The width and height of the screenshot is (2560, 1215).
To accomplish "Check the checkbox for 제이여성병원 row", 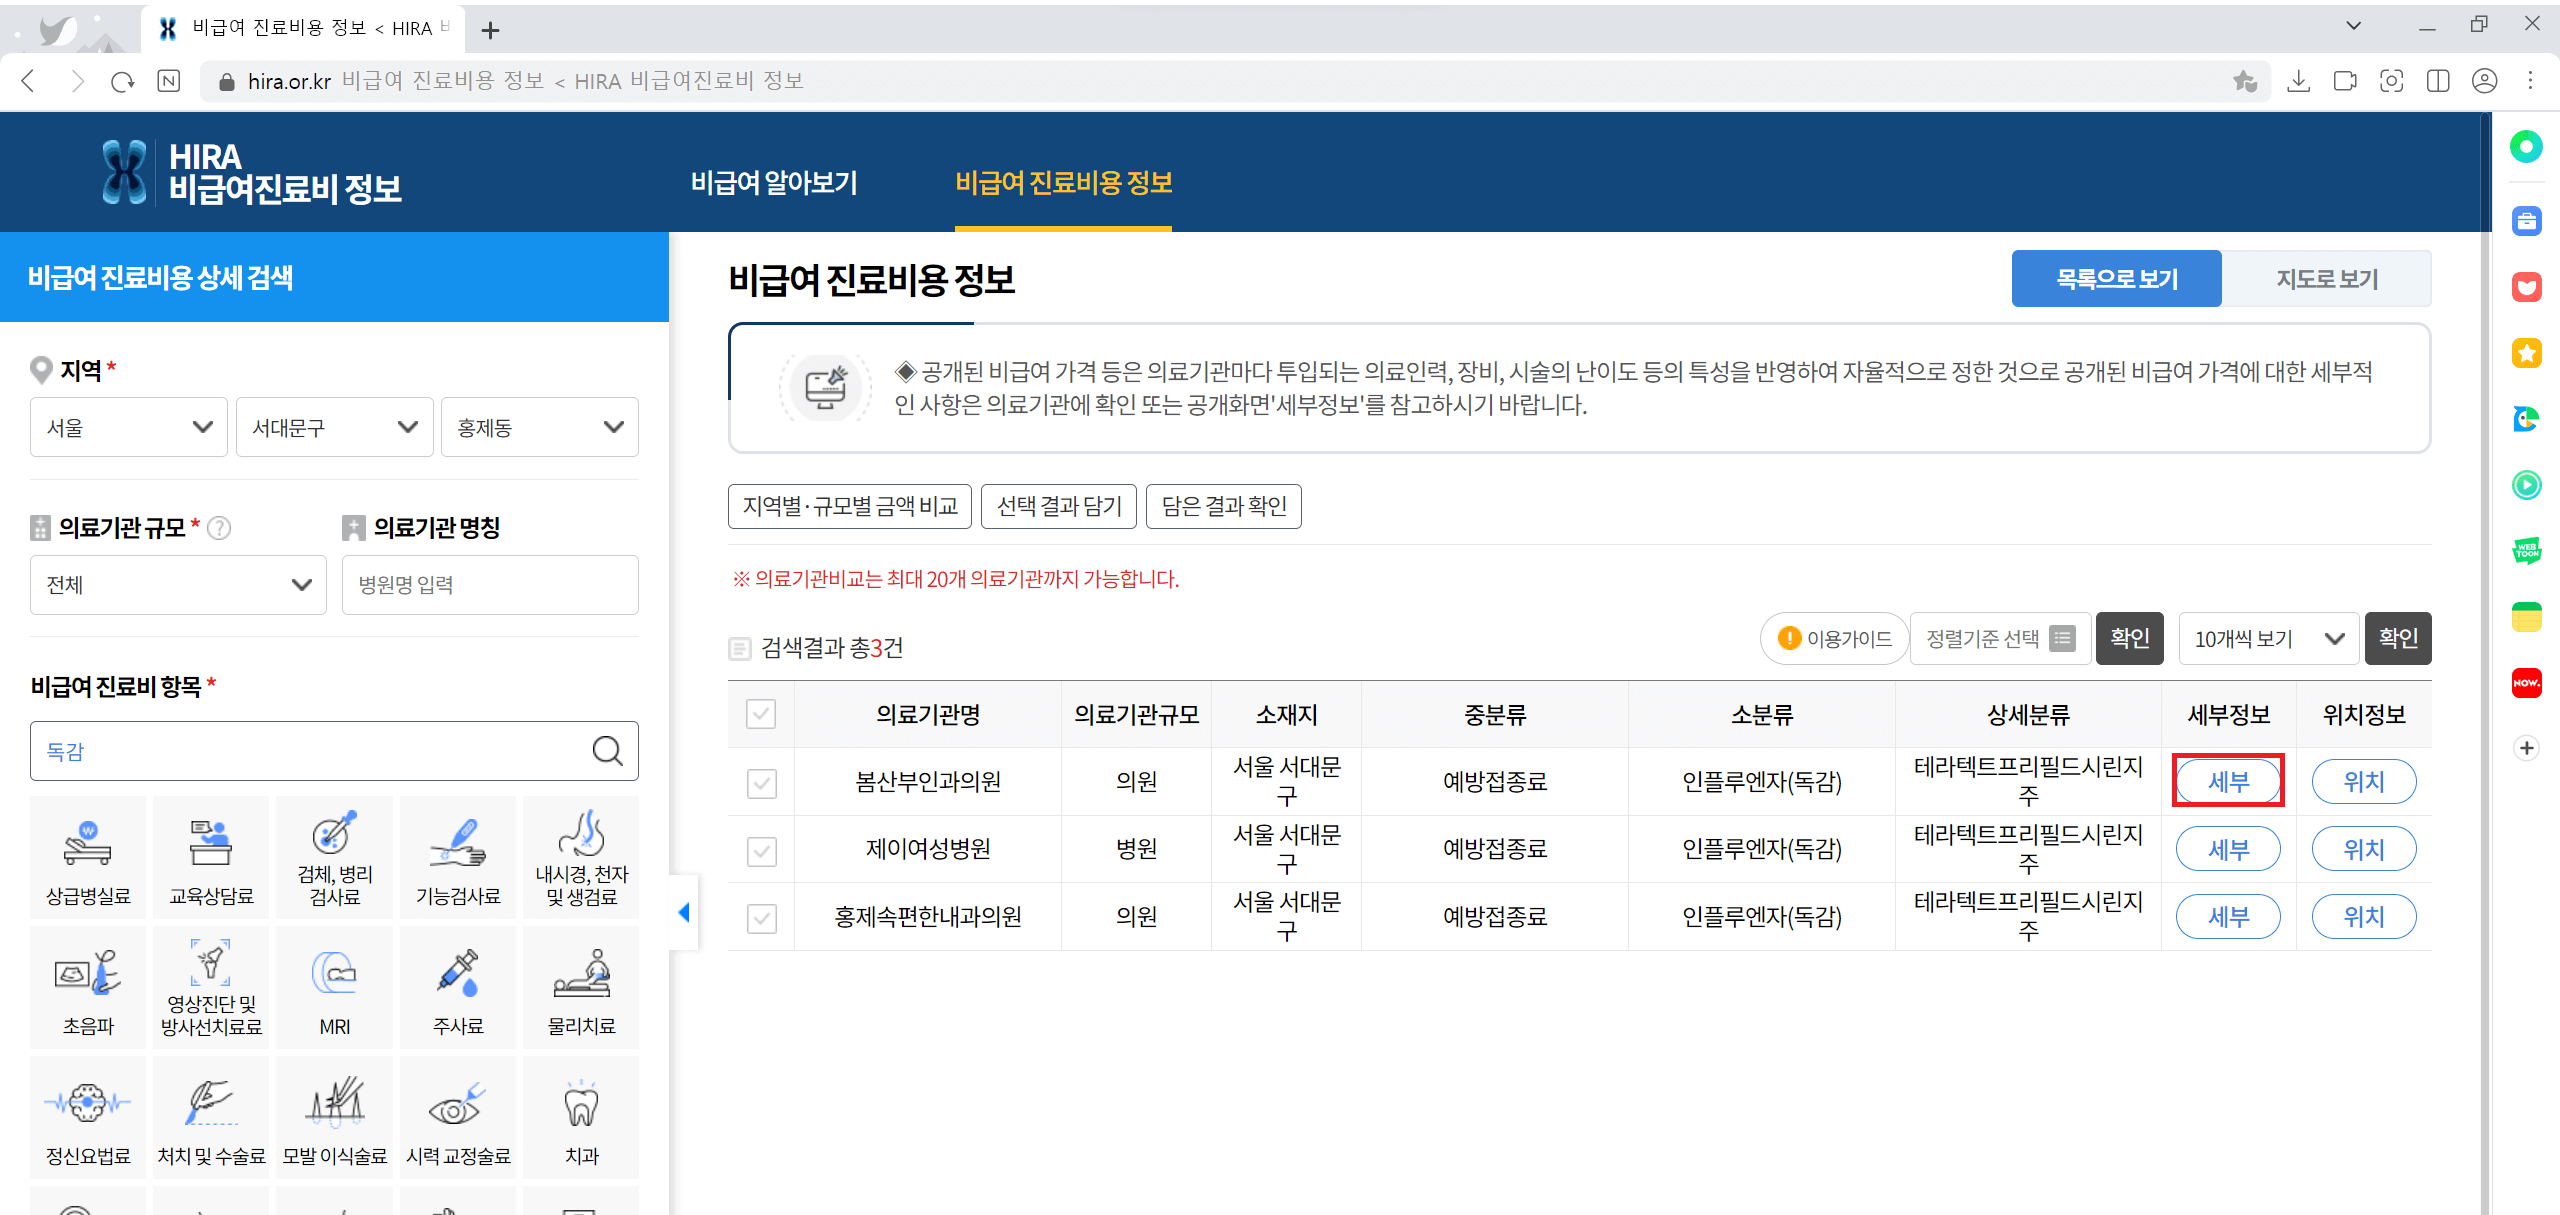I will [x=762, y=851].
